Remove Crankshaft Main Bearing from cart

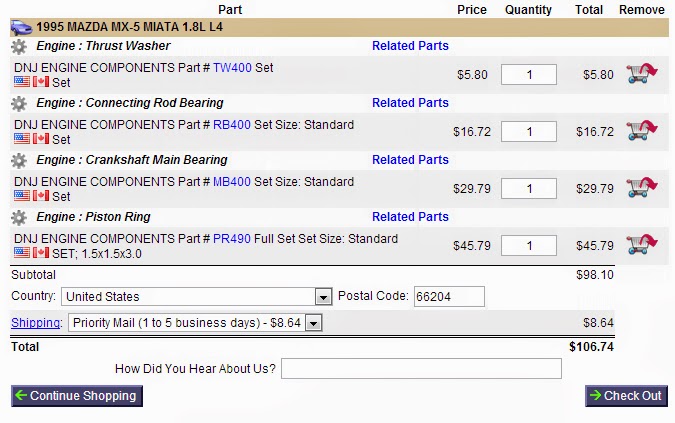(641, 188)
